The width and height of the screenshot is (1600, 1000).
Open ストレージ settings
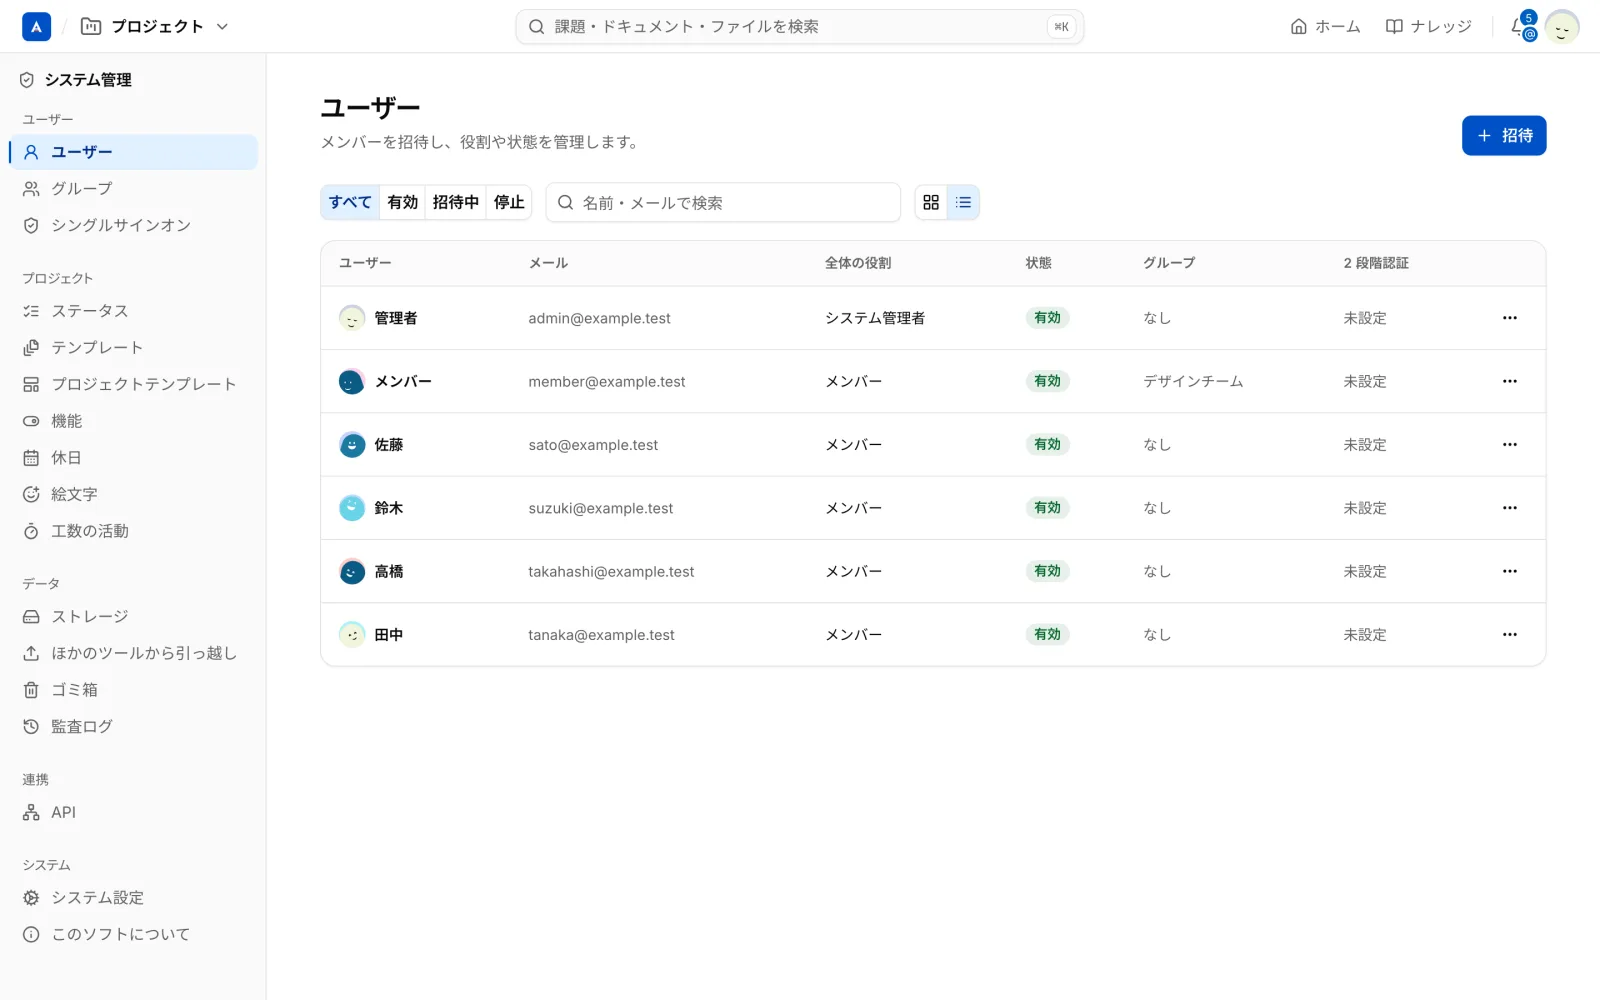tap(133, 616)
